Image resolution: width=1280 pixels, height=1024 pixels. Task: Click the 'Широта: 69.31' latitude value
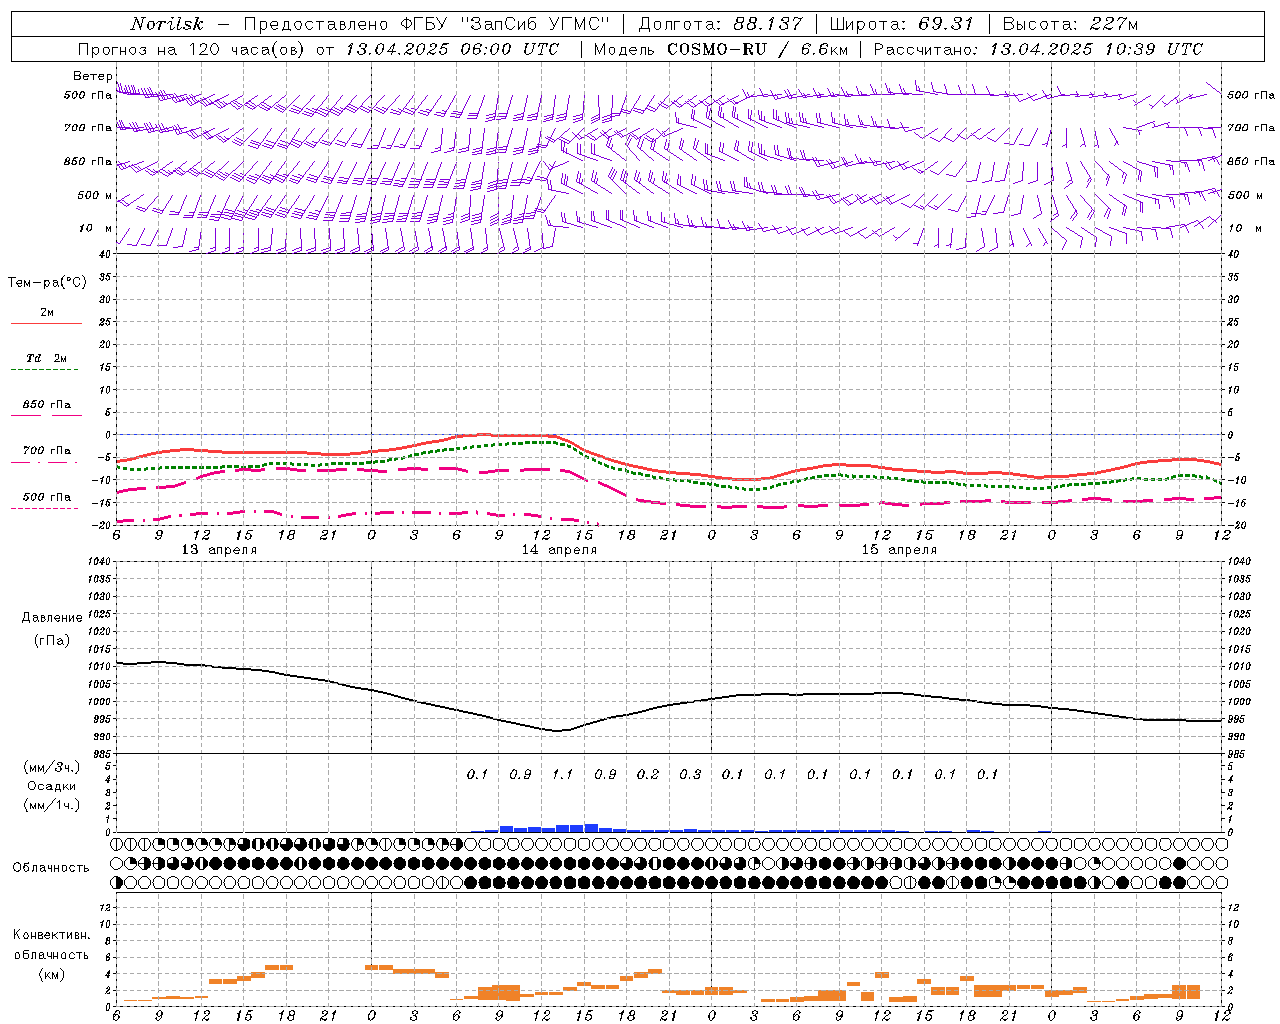tap(901, 24)
